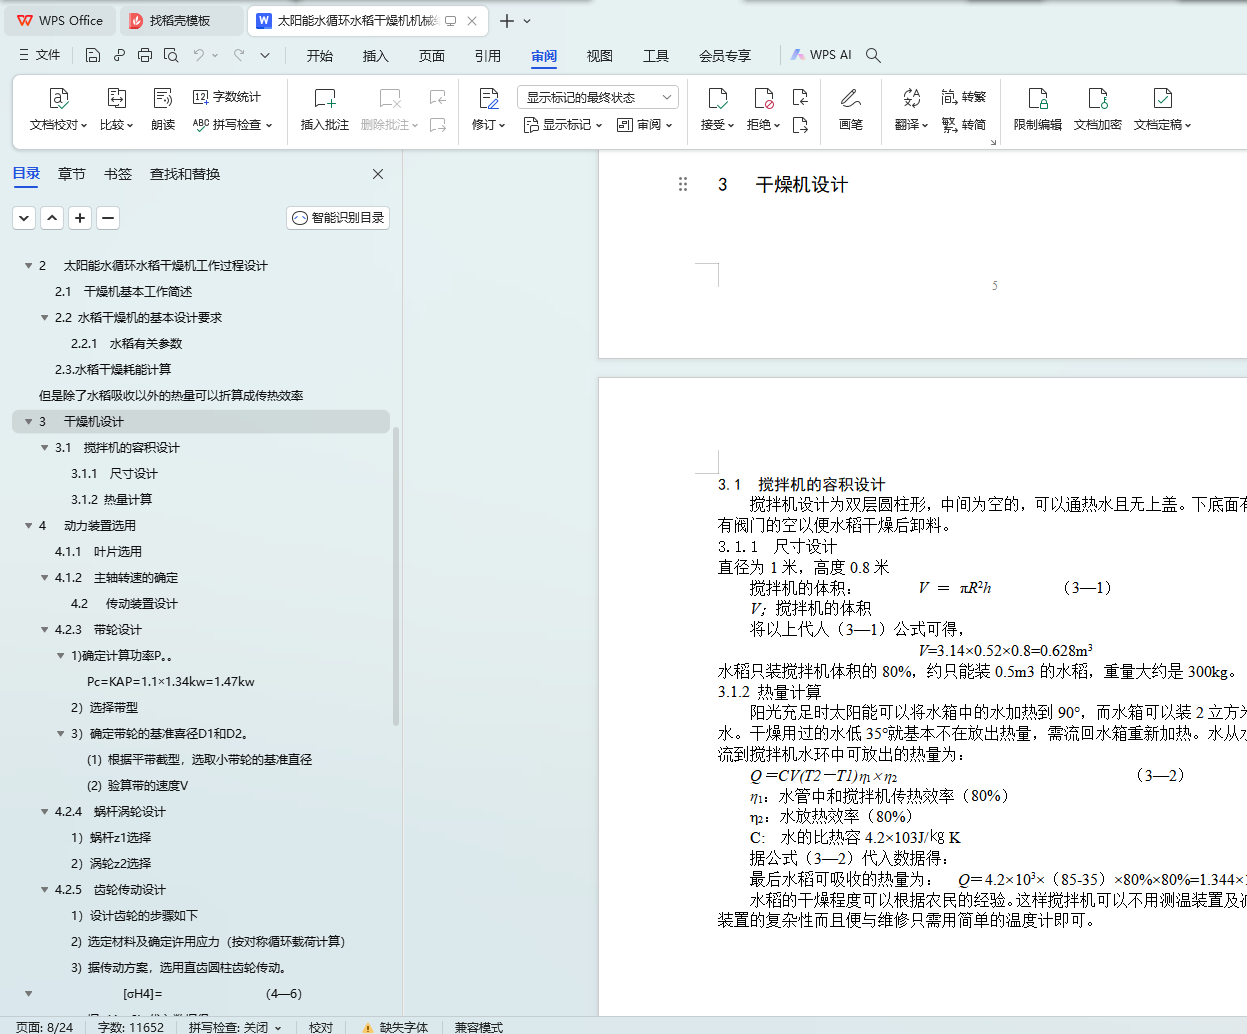Viewport: 1247px width, 1034px height.
Task: Open the 文件 menu
Action: pos(40,55)
